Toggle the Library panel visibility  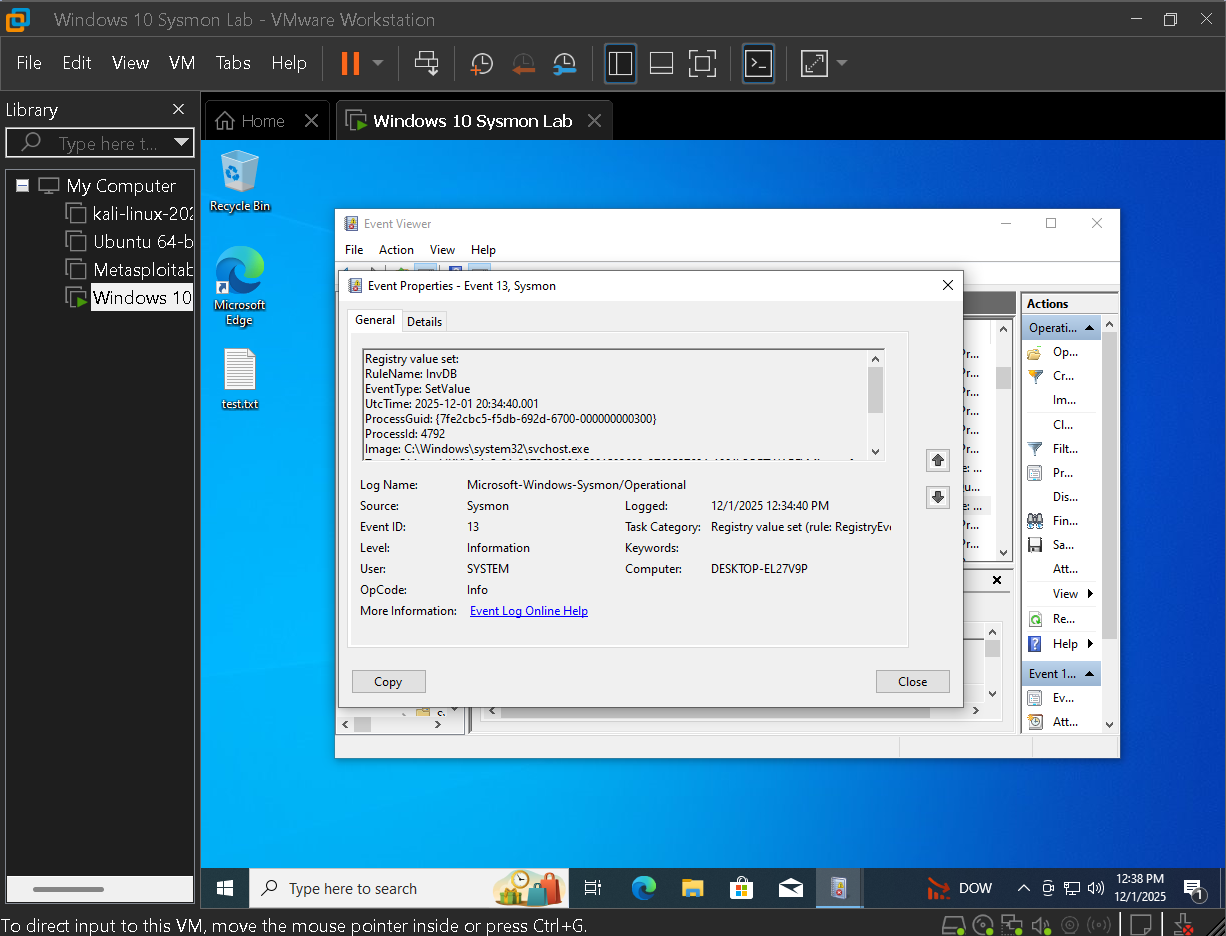click(x=620, y=63)
